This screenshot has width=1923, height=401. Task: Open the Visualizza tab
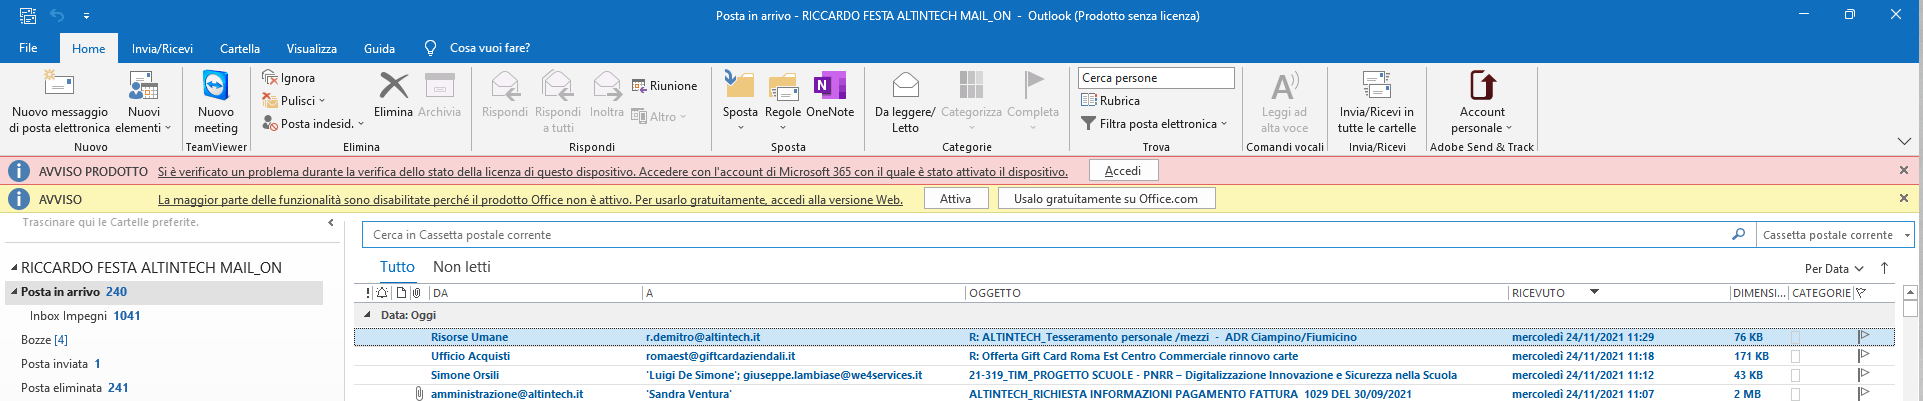[x=311, y=48]
